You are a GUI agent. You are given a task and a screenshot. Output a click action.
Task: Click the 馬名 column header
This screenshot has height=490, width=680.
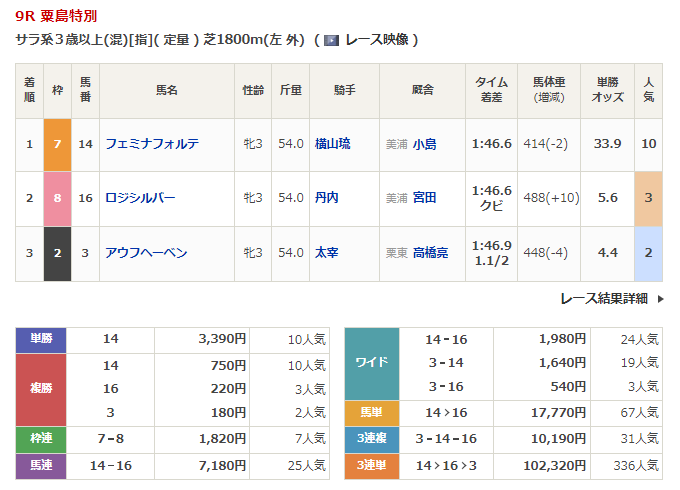(166, 91)
